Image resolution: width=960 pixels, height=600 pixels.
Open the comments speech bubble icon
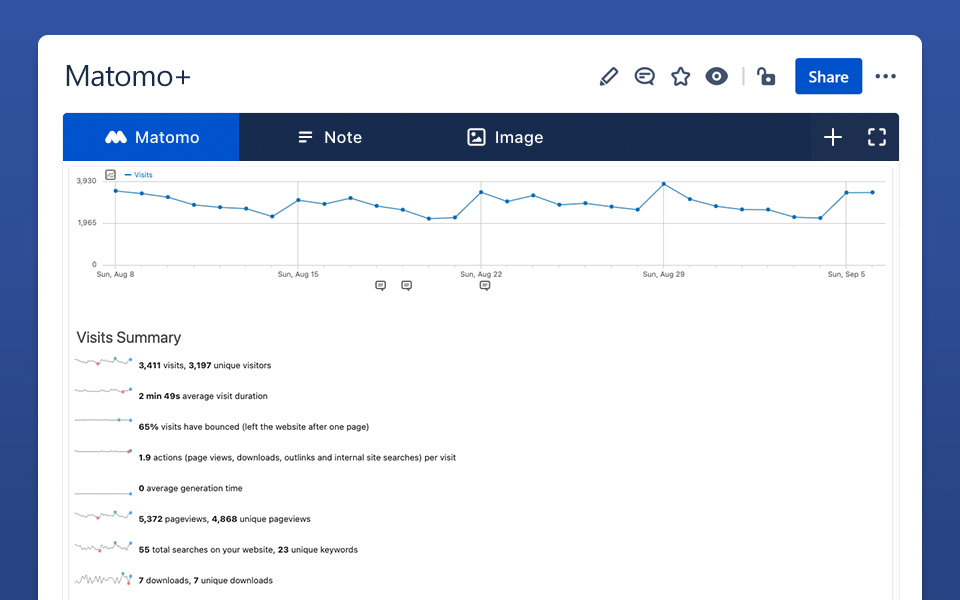point(645,77)
